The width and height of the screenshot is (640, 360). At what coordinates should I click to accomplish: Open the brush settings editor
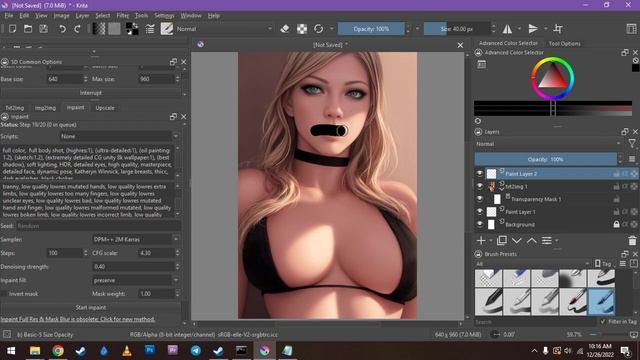[x=150, y=29]
